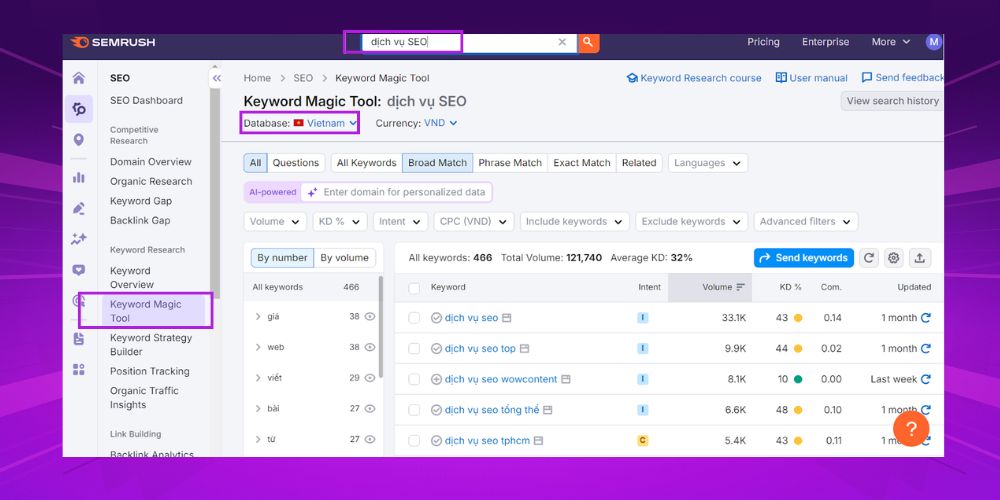Open table settings gear icon
1000x500 pixels.
pyautogui.click(x=893, y=258)
